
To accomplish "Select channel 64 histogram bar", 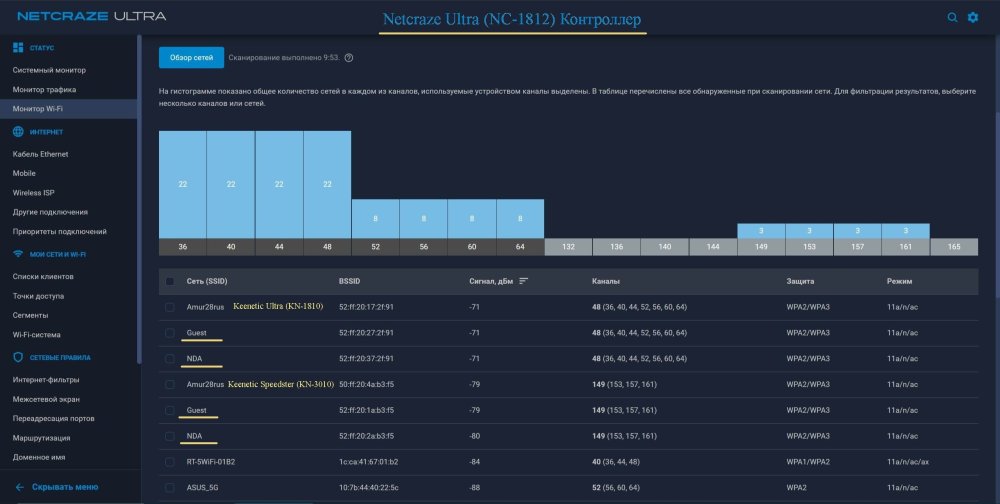I will 520,219.
